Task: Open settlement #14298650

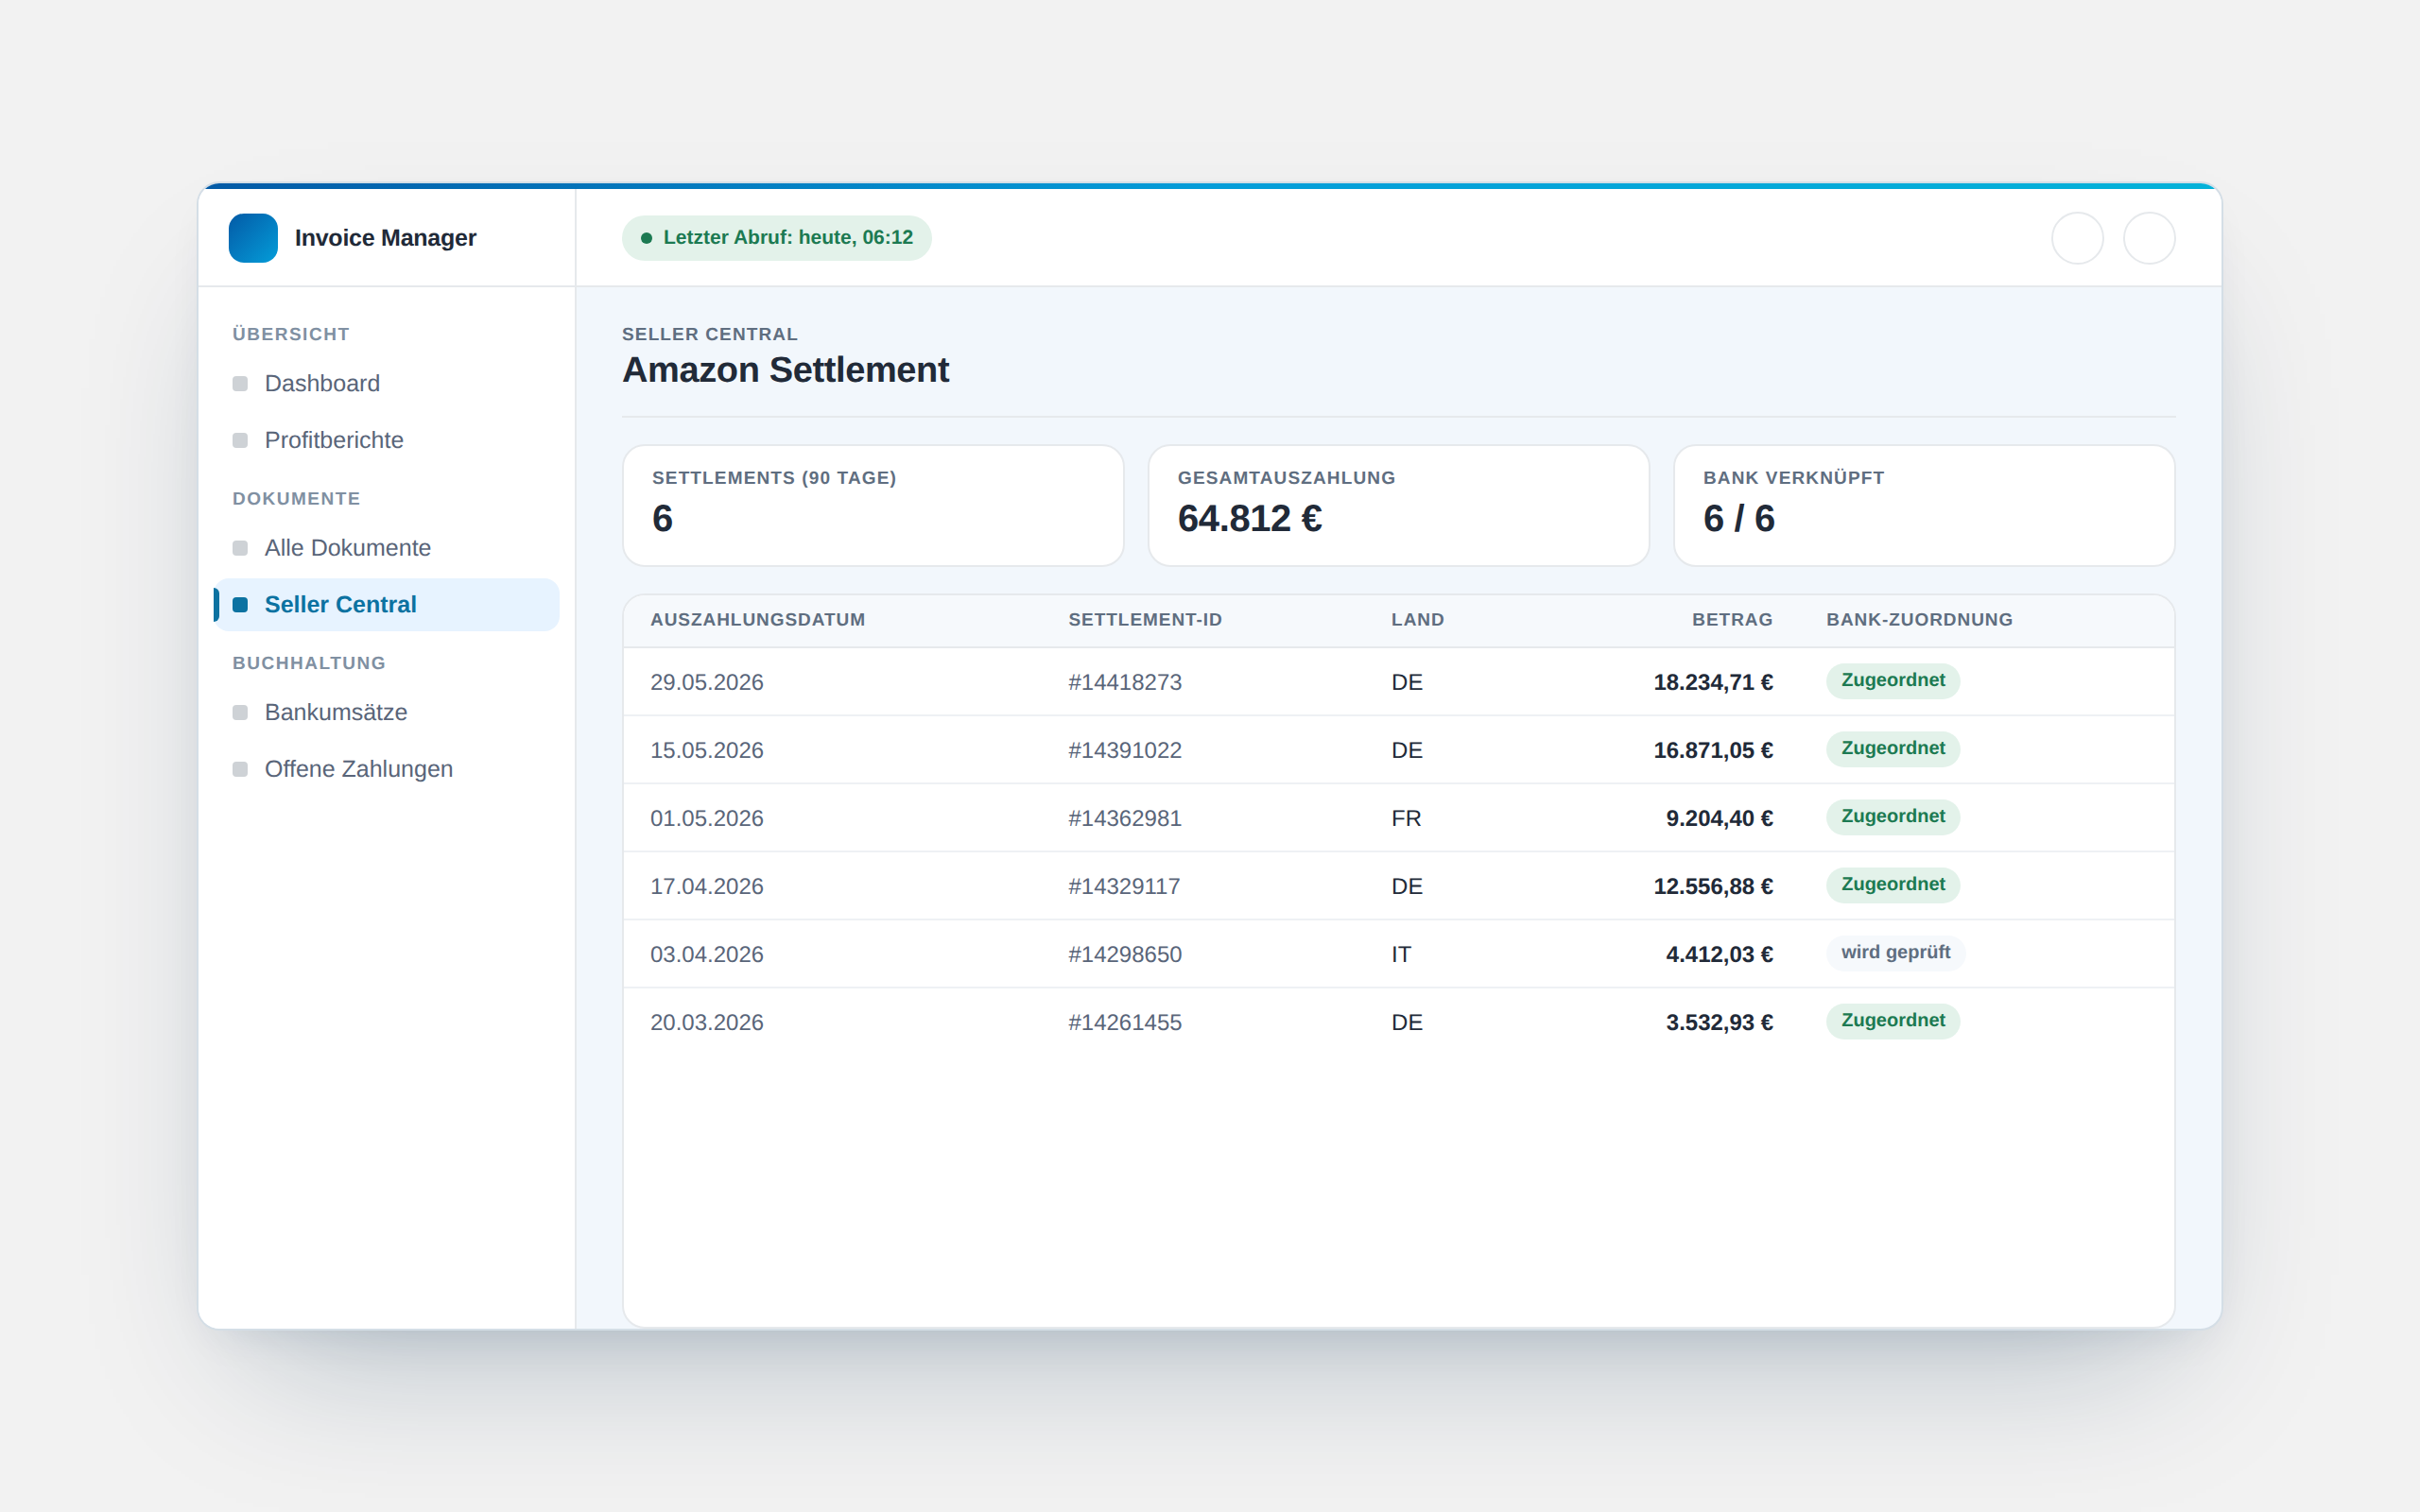Action: click(1125, 954)
